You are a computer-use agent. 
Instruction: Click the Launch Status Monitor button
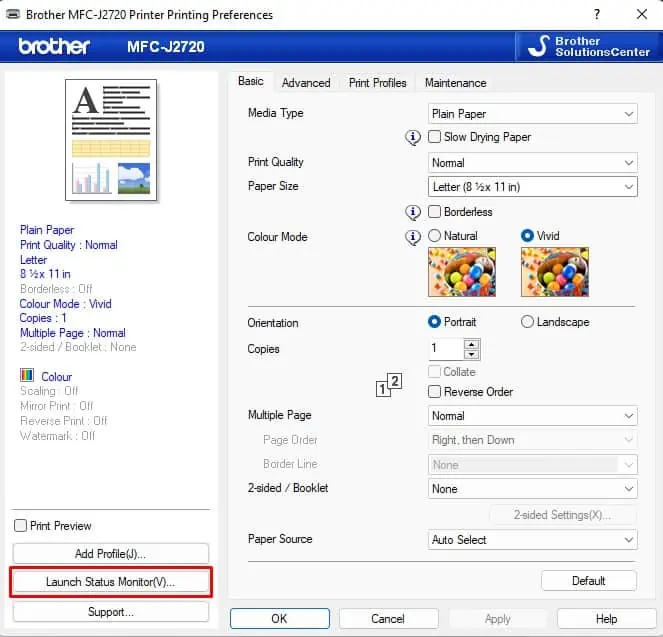[x=110, y=582]
